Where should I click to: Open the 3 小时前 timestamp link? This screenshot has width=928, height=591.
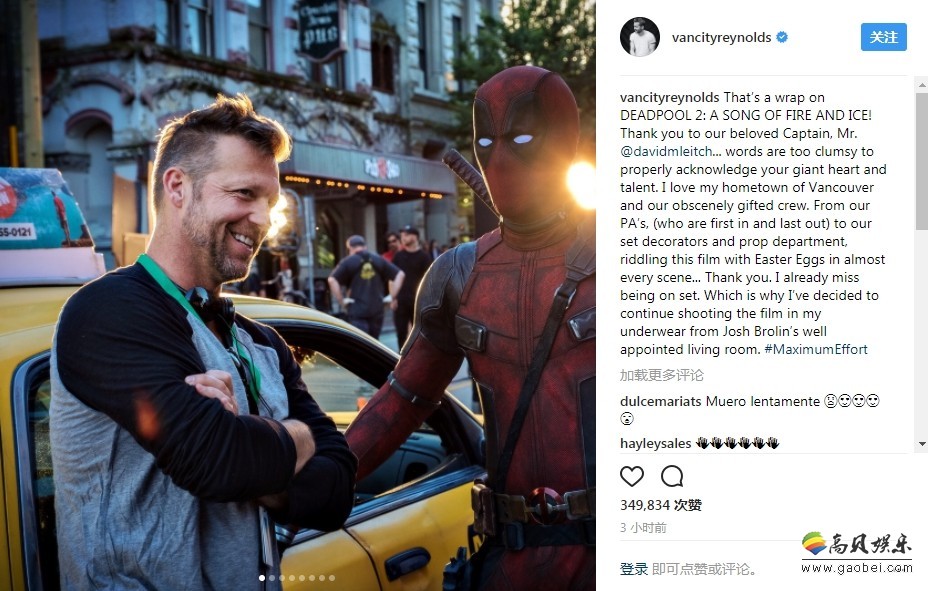[643, 528]
